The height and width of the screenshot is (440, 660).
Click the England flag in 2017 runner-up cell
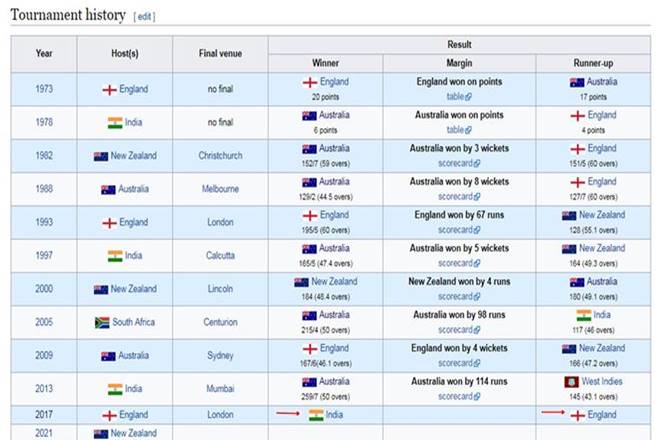point(578,416)
